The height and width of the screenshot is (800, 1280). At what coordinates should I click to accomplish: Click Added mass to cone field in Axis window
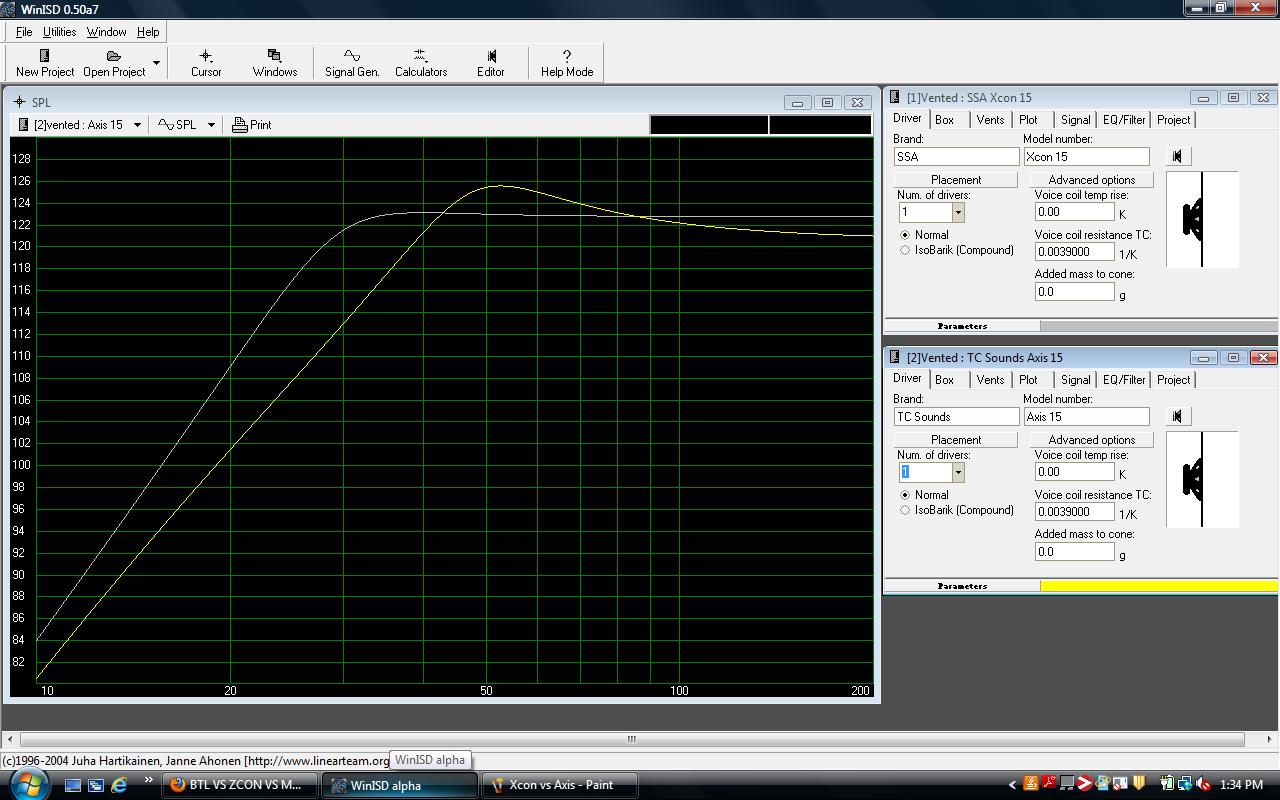point(1074,552)
